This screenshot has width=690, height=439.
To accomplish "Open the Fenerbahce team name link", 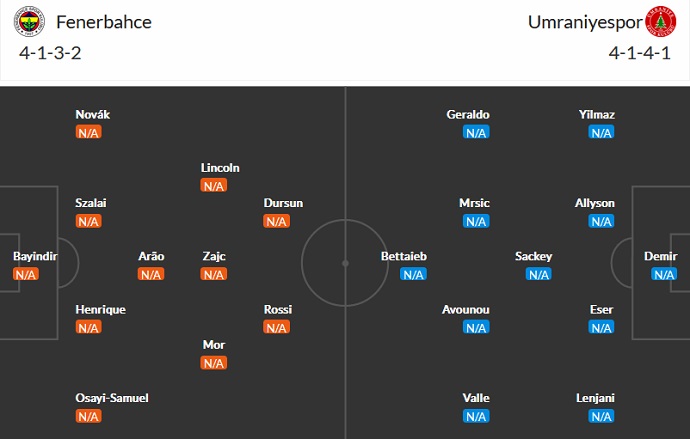I will [x=104, y=21].
